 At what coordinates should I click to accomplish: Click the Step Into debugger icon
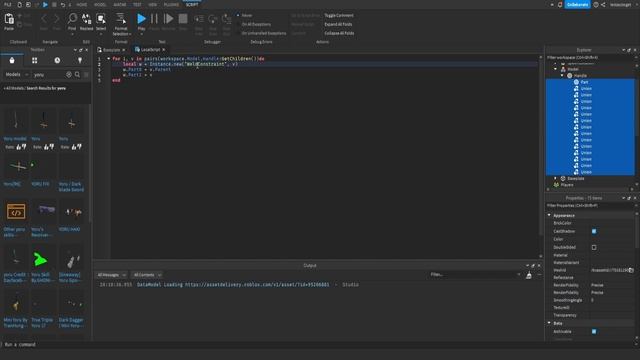(x=199, y=19)
